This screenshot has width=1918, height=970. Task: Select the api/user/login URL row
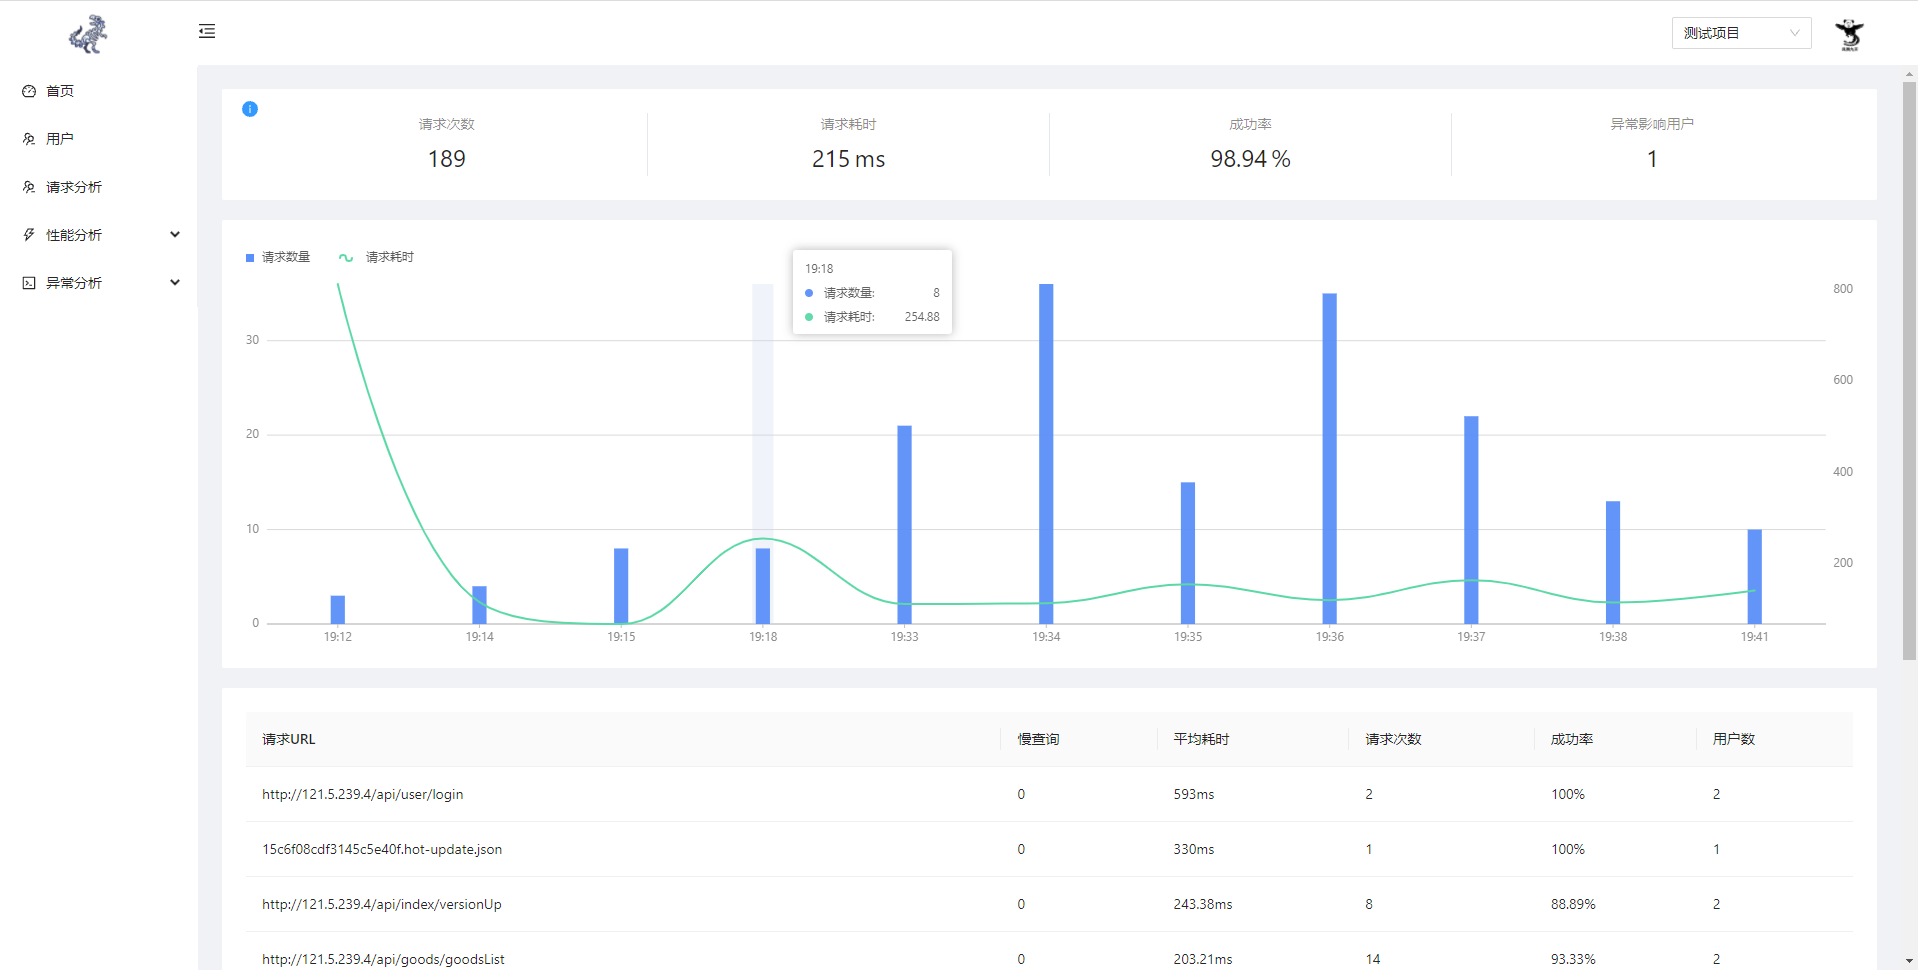(x=1049, y=794)
